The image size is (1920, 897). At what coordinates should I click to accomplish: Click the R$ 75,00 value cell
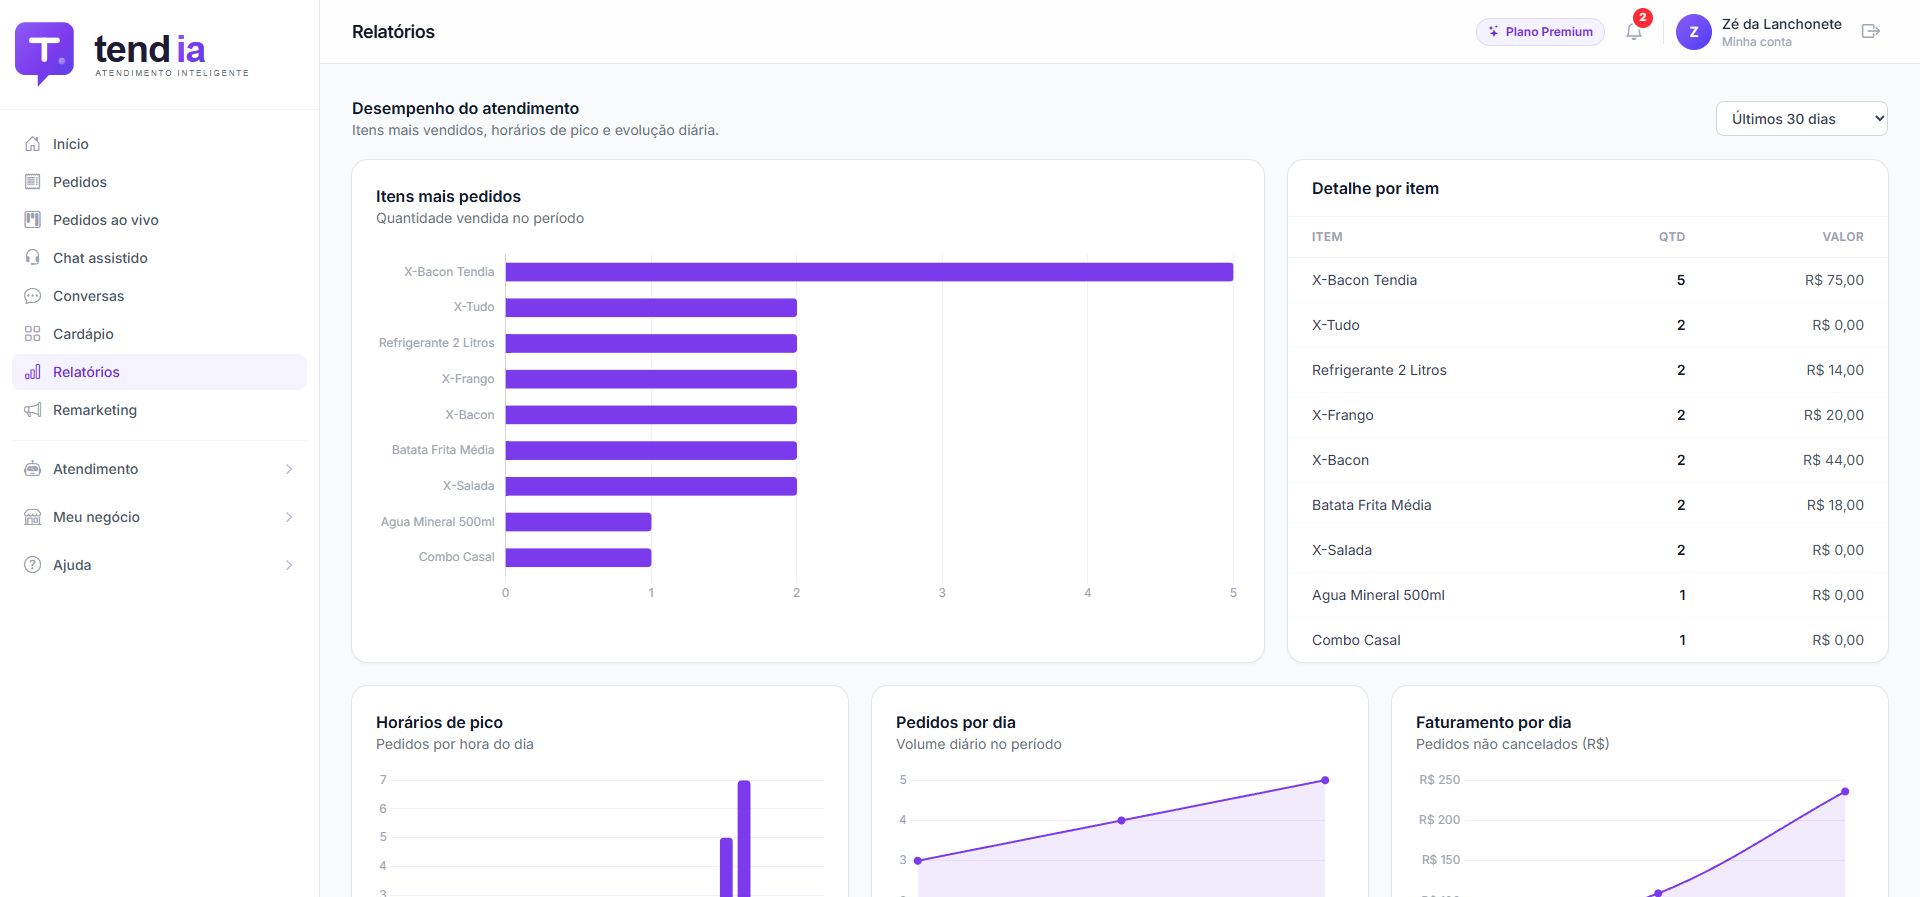coord(1834,280)
